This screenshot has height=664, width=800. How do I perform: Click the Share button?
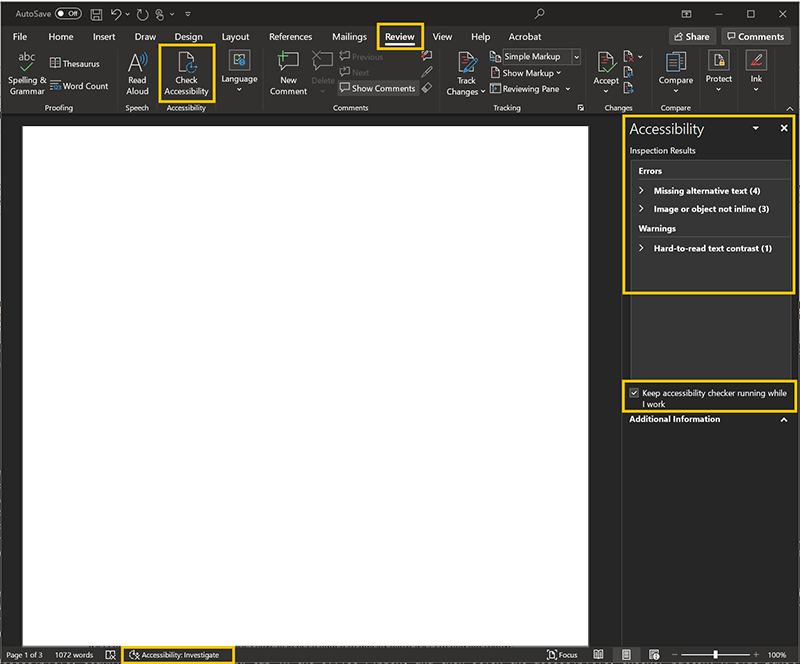(692, 37)
